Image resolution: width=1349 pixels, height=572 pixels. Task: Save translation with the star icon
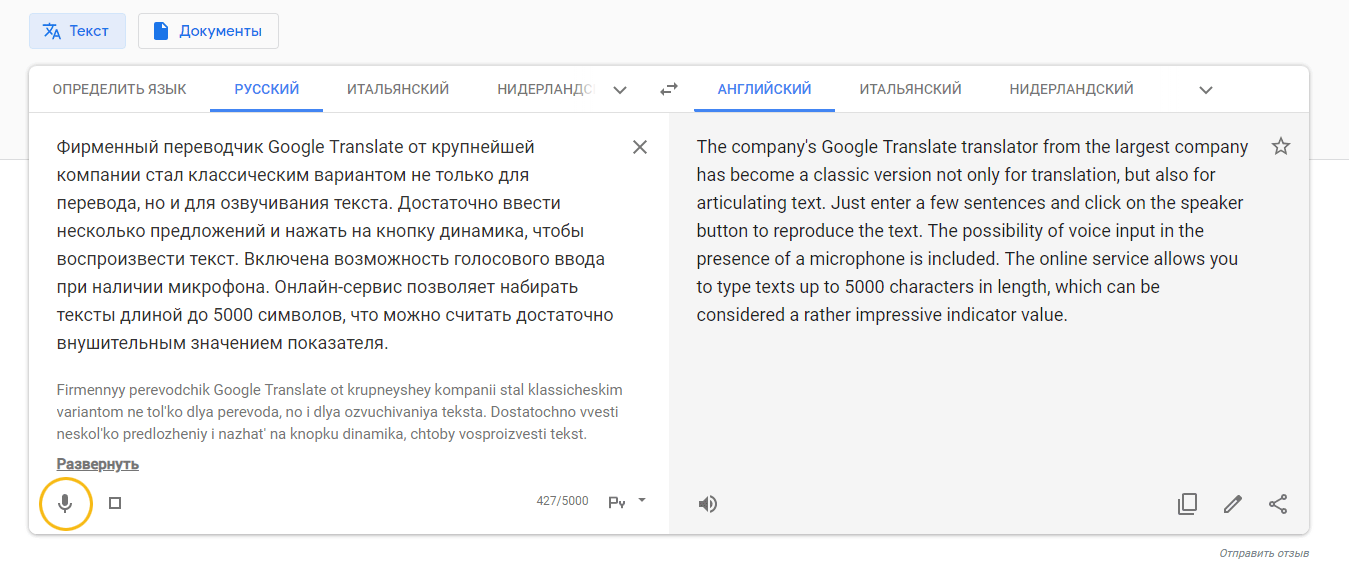(1281, 147)
